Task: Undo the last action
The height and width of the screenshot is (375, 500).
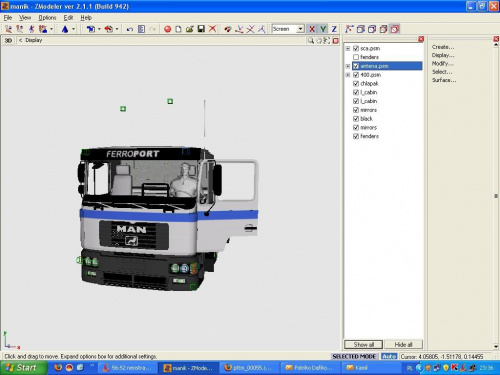Action: click(130, 29)
